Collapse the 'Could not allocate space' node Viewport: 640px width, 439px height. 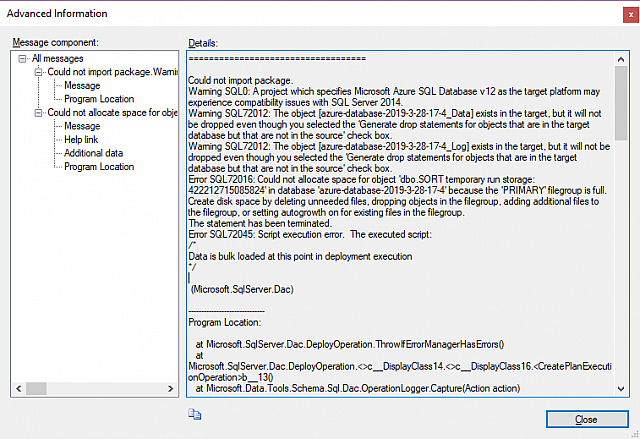pyautogui.click(x=38, y=113)
